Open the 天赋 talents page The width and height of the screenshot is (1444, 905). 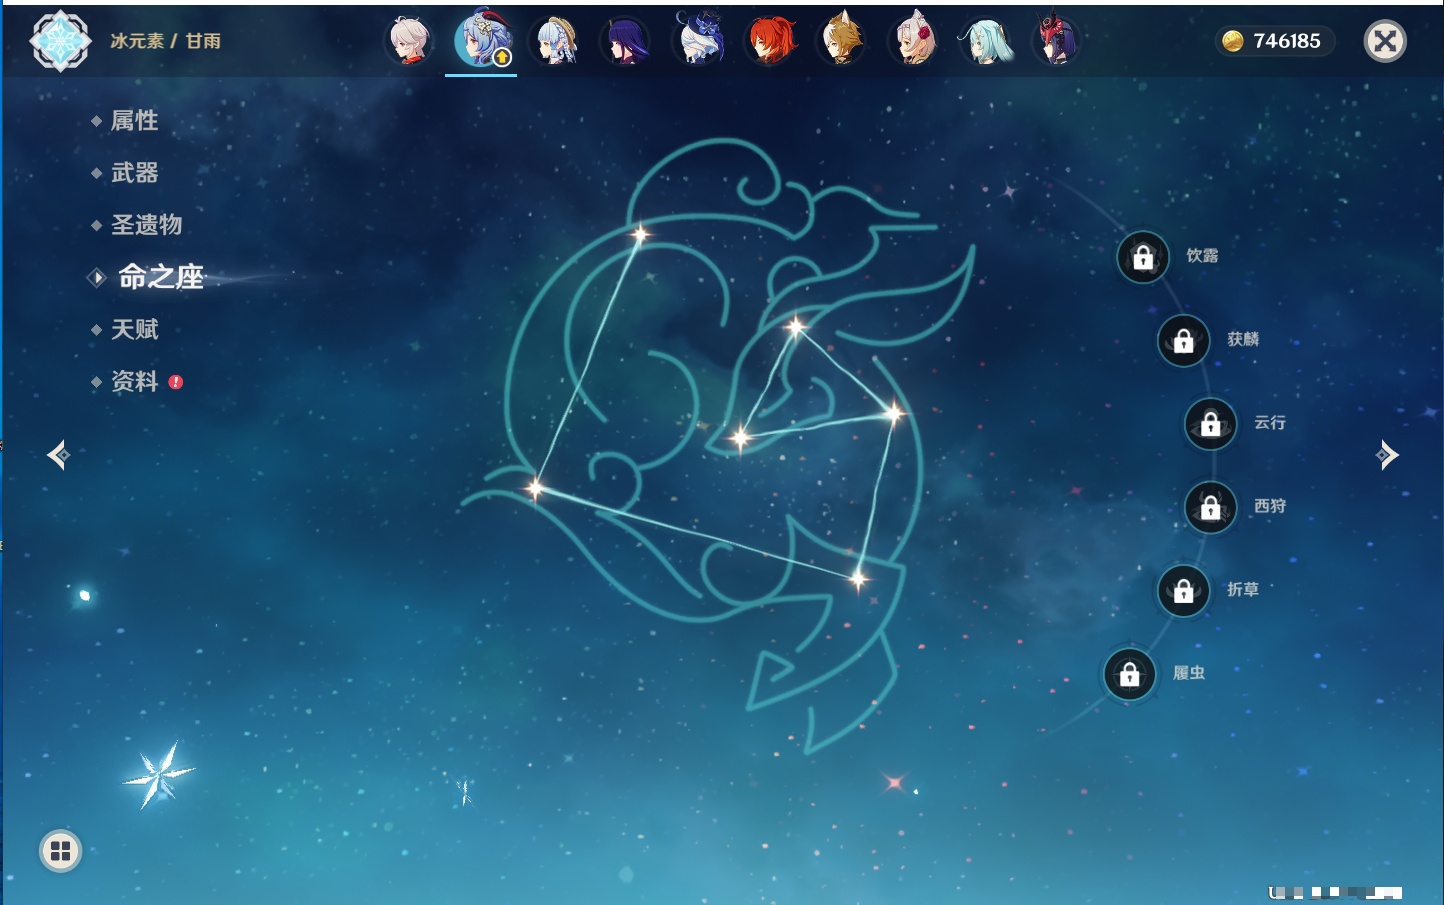(134, 329)
